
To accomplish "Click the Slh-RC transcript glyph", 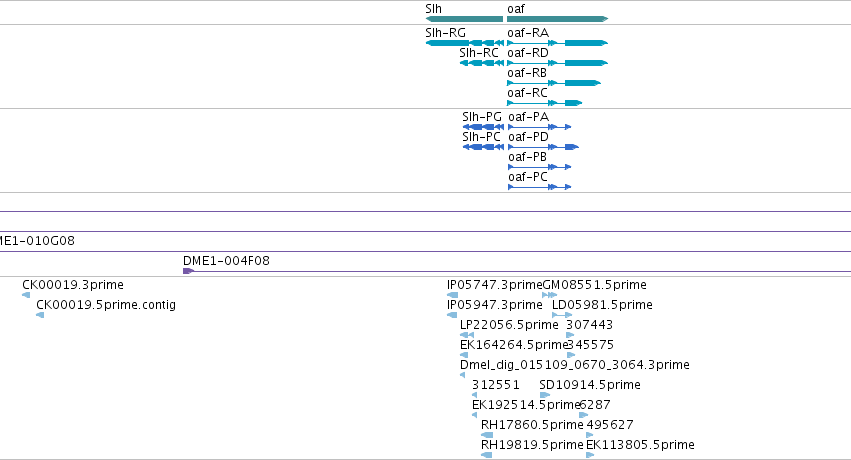I will pyautogui.click(x=481, y=63).
